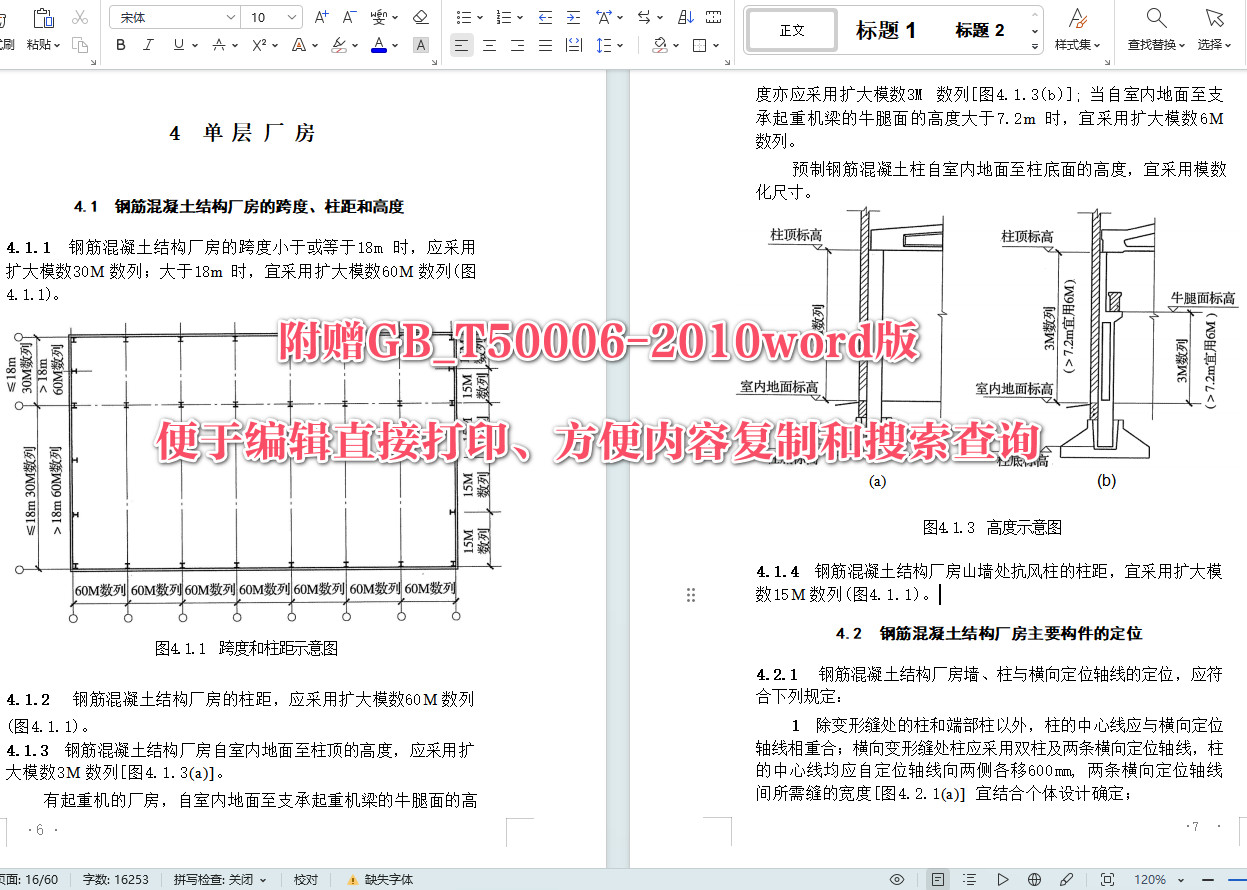1247x890 pixels.
Task: Apply bold formatting to text
Action: click(120, 45)
